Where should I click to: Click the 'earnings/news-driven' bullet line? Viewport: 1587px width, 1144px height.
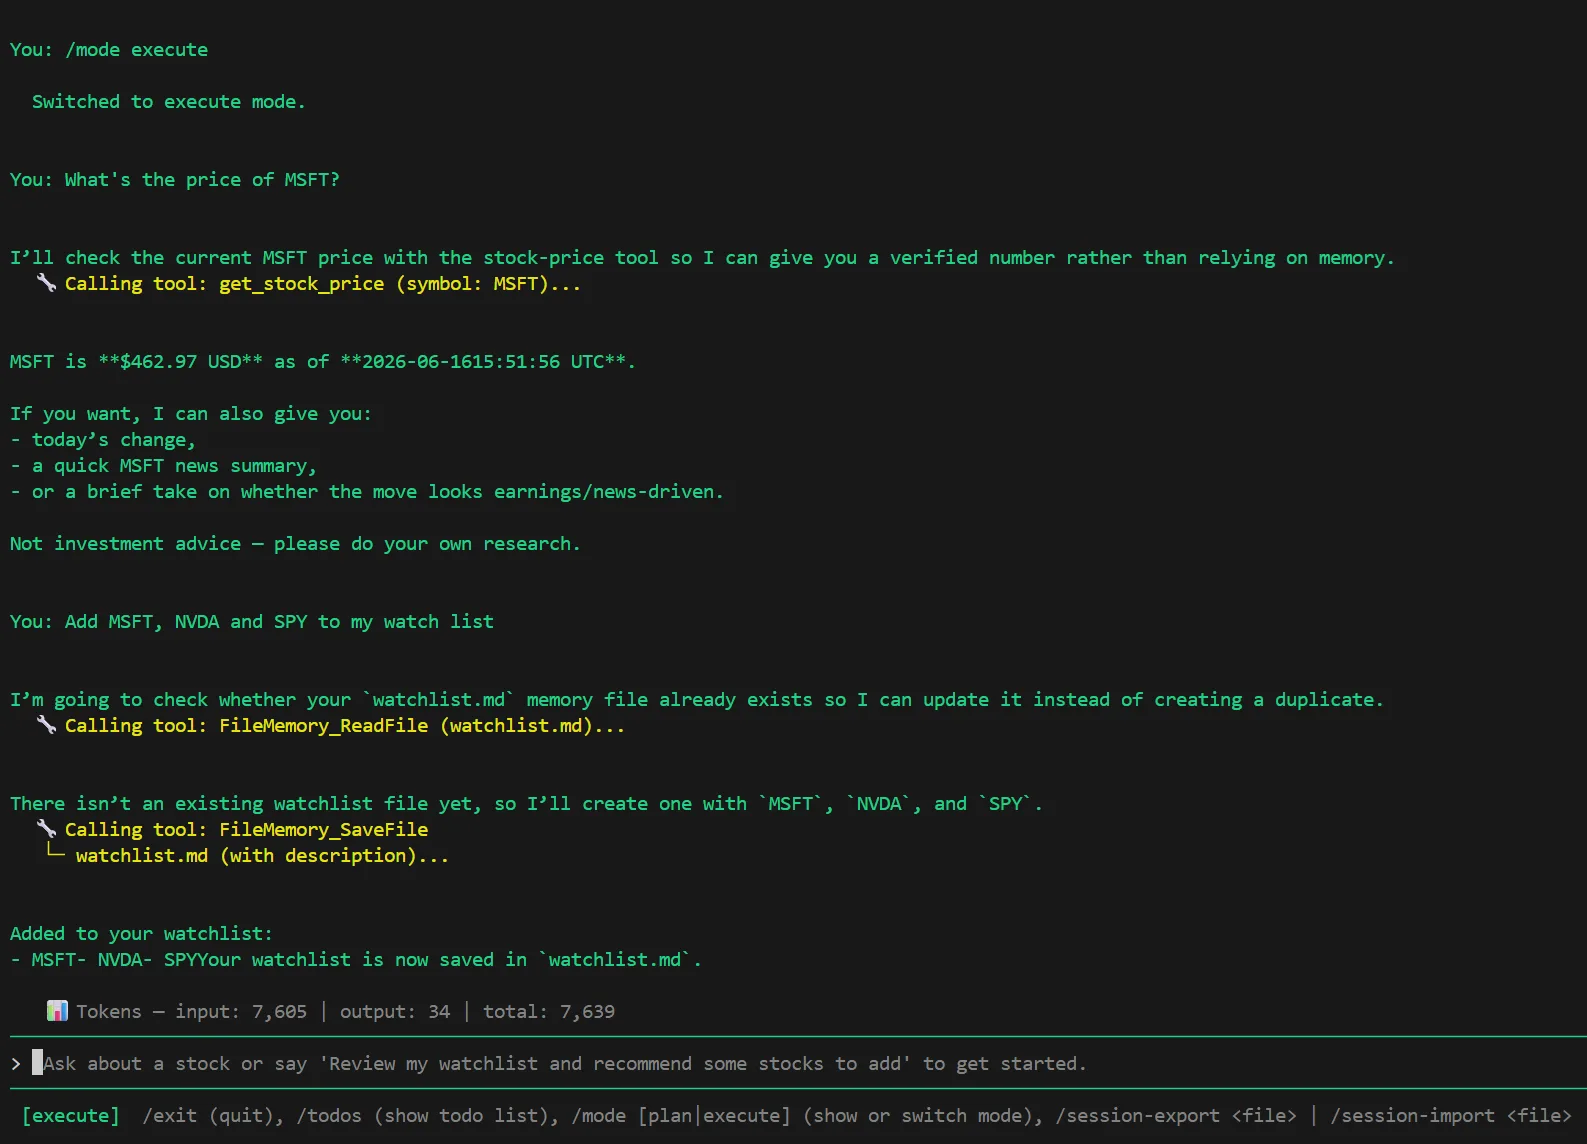[367, 491]
